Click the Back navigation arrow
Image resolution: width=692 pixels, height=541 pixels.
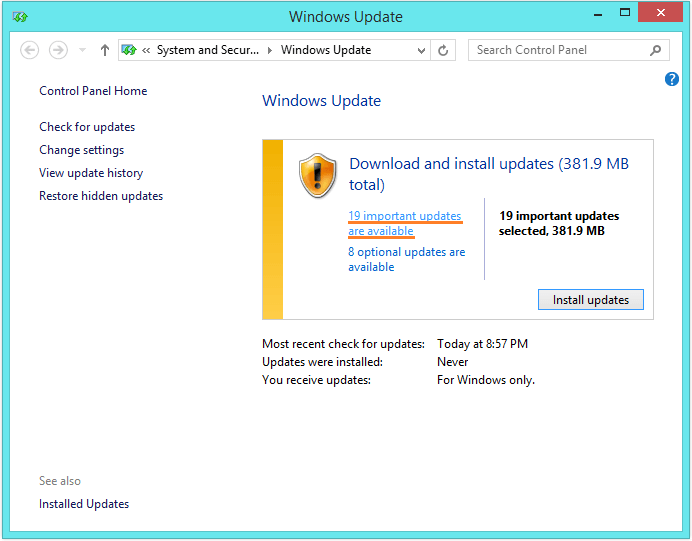coord(30,50)
